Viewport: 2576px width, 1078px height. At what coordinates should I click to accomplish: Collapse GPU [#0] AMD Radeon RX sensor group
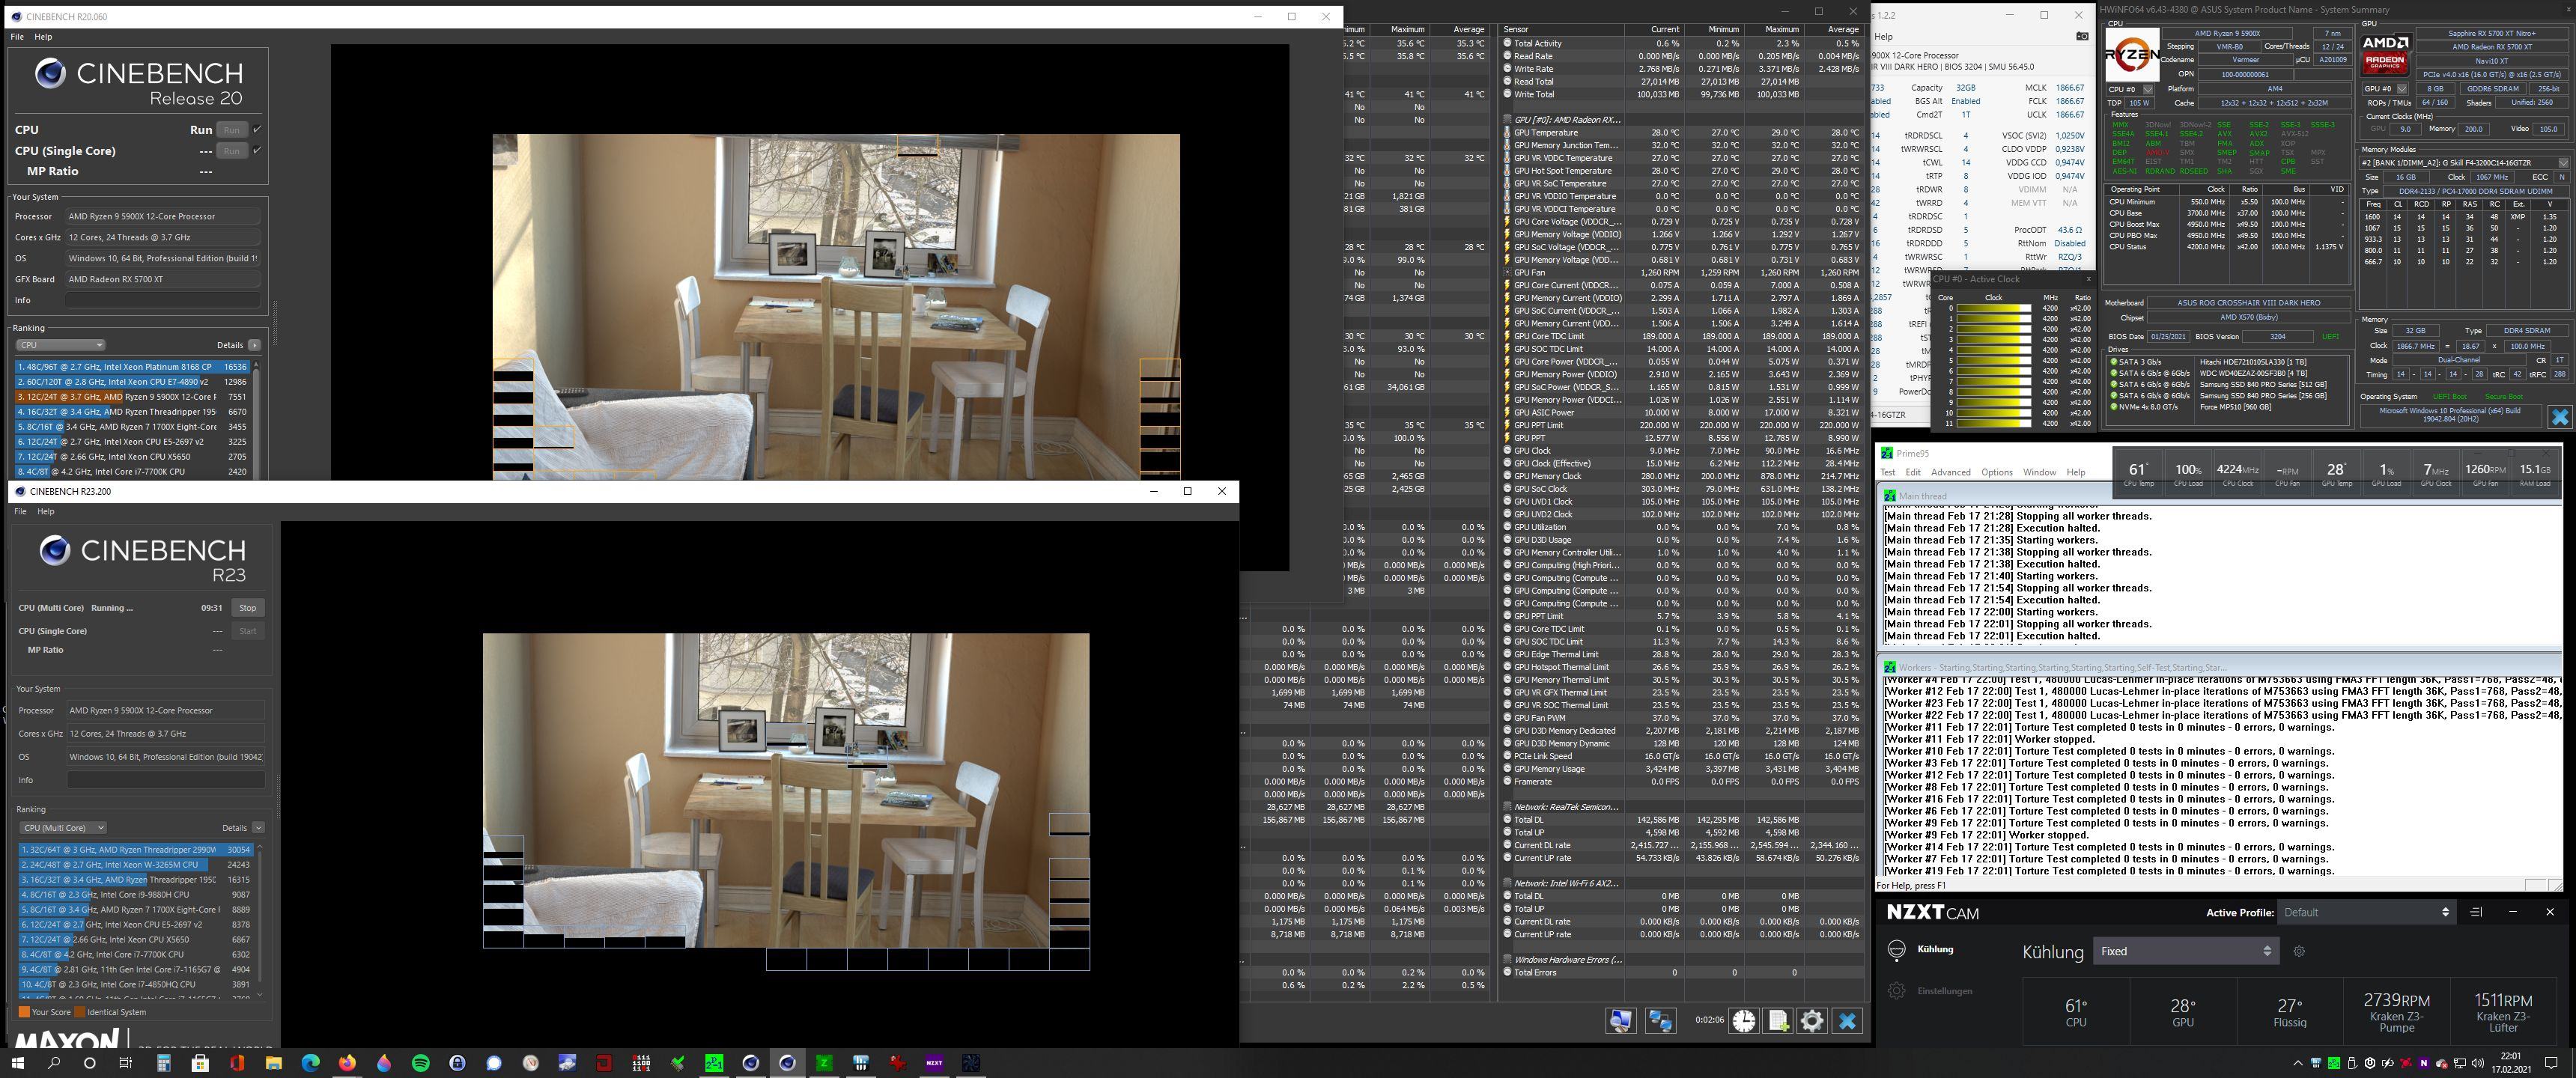[x=1507, y=120]
